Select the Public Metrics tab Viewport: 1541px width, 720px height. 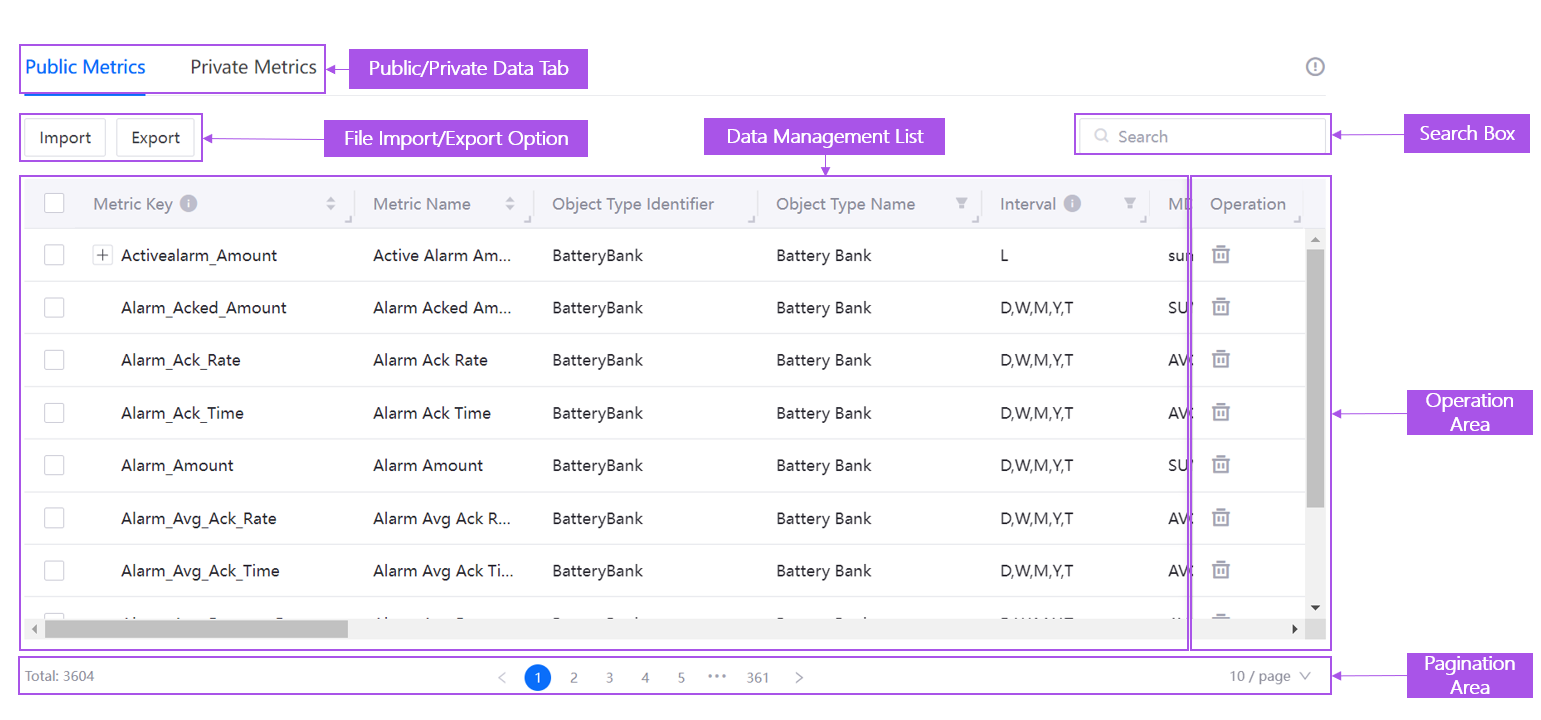click(x=84, y=67)
